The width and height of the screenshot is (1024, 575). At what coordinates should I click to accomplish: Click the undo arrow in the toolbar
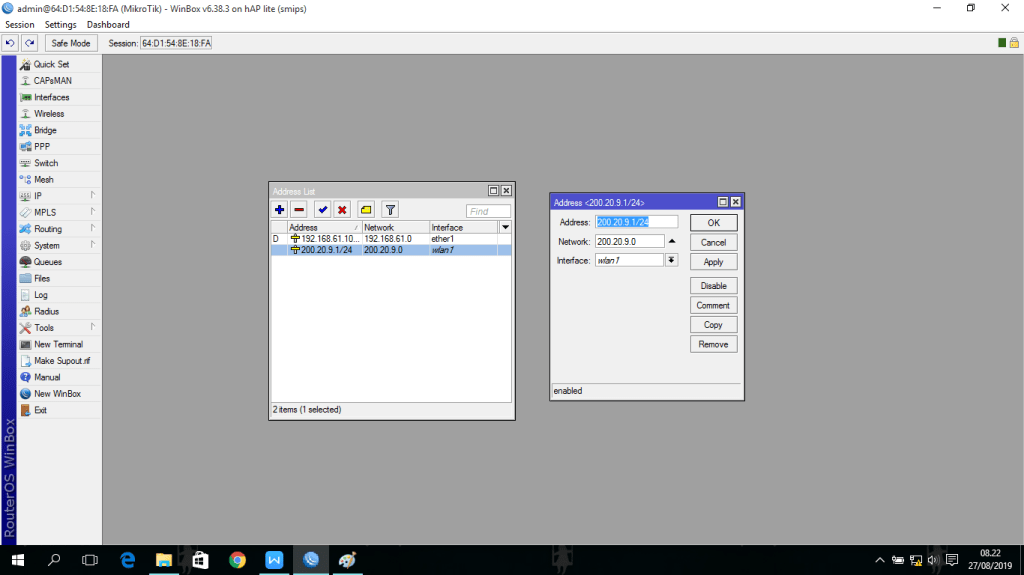[10, 43]
